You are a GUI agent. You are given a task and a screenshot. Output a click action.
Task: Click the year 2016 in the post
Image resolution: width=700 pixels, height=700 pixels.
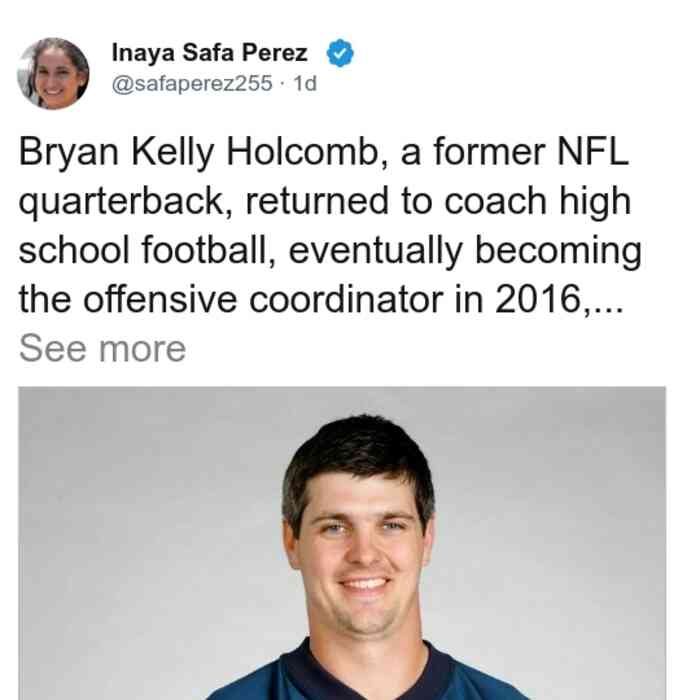[538, 300]
